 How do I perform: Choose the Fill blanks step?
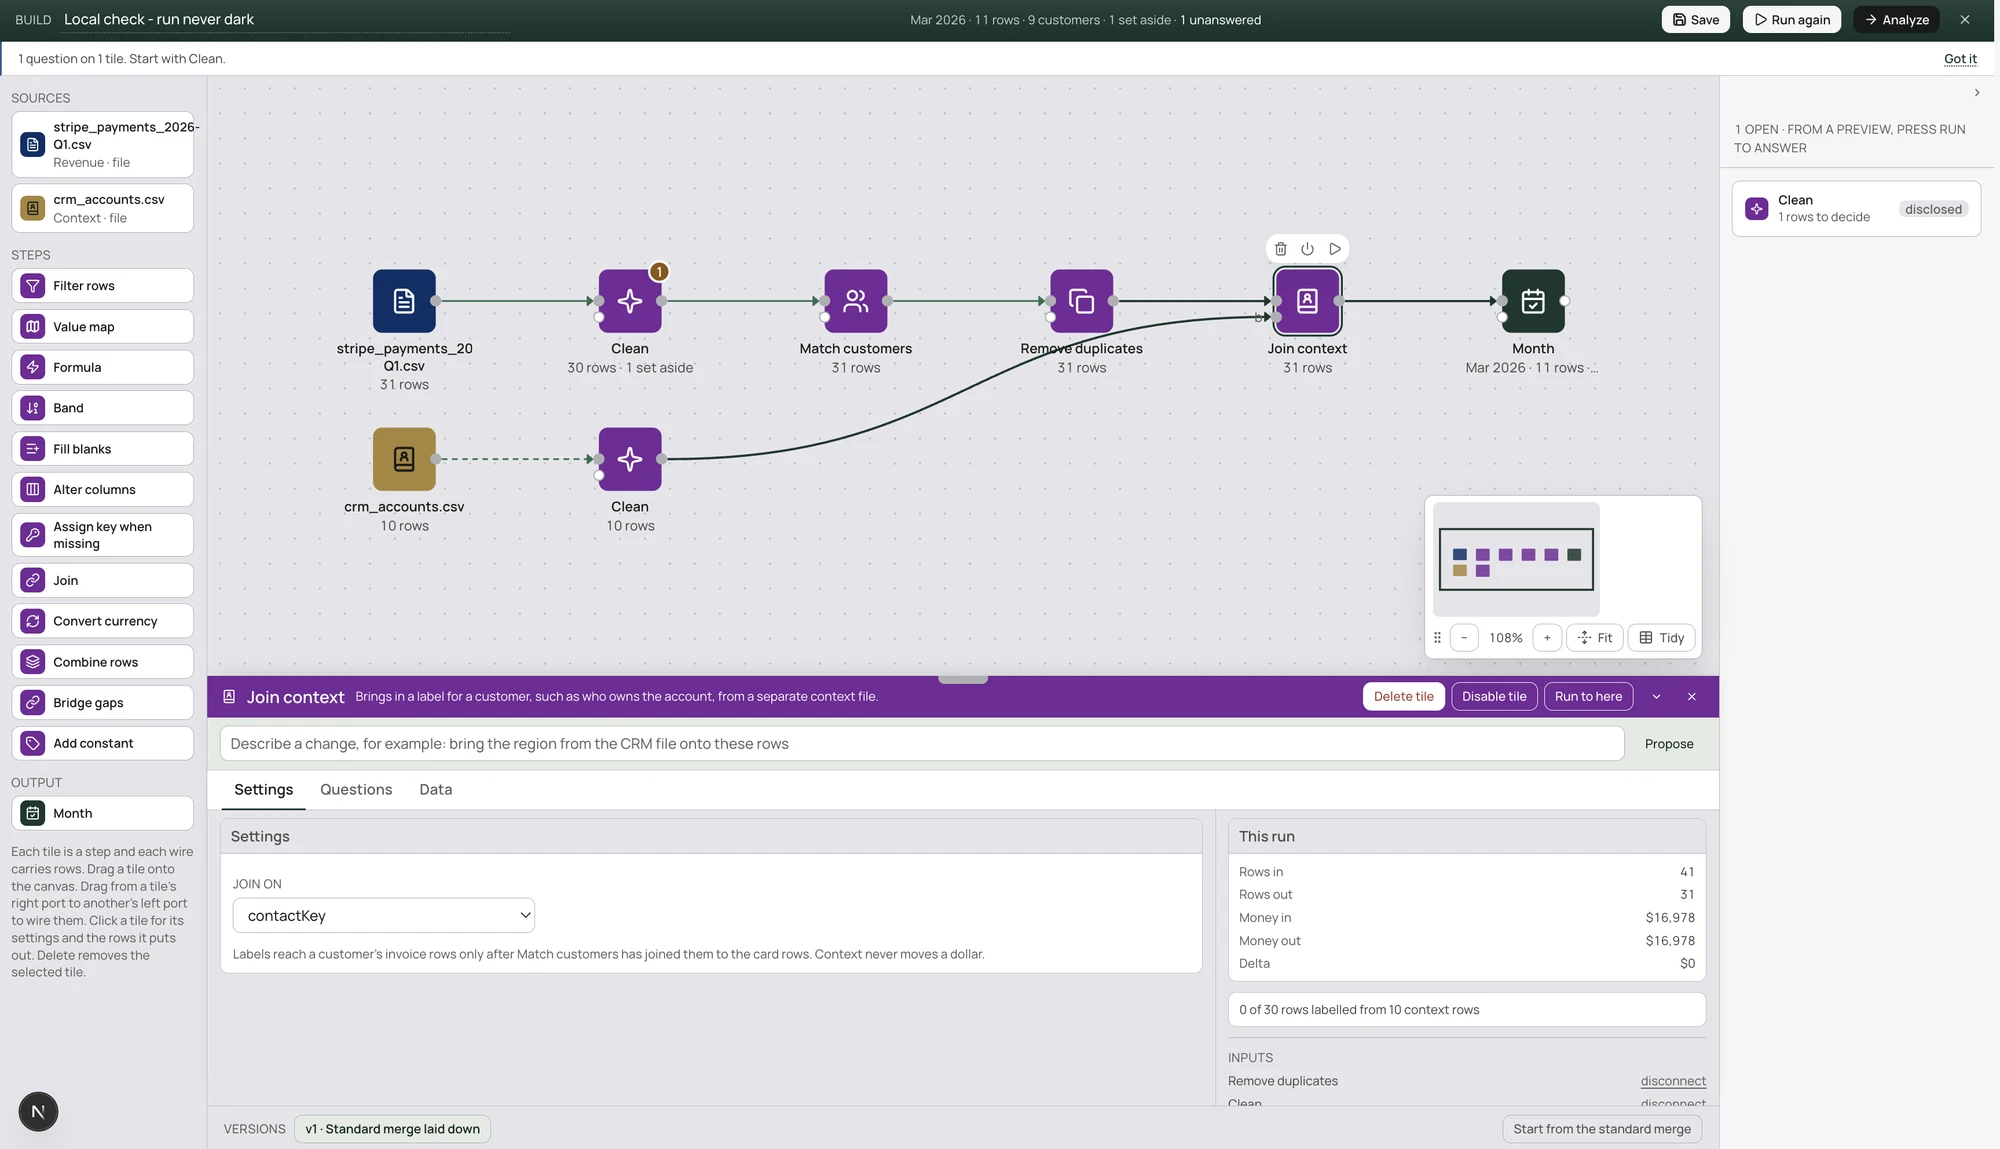tap(102, 449)
